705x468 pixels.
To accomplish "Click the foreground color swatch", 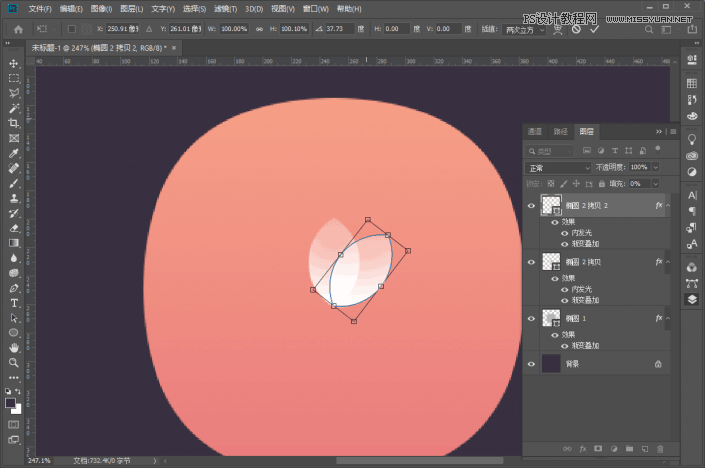I will coord(11,403).
